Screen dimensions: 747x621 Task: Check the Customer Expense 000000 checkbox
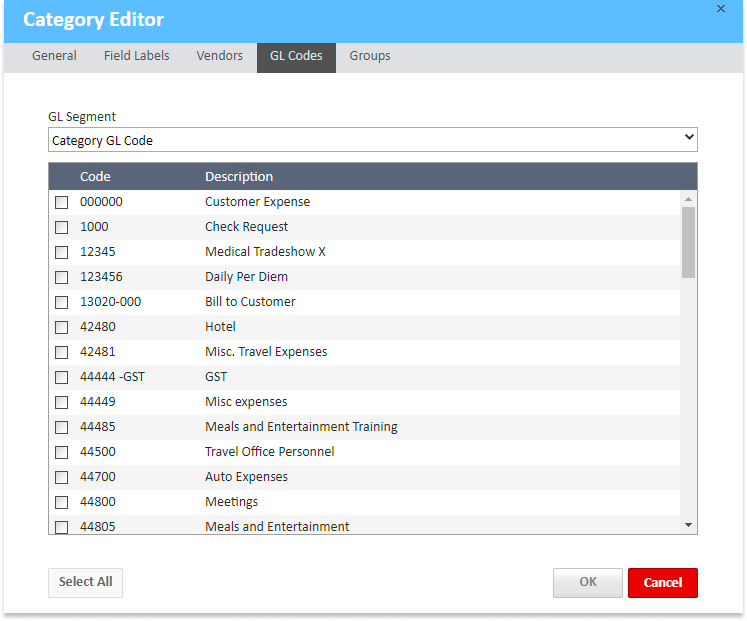(x=62, y=202)
